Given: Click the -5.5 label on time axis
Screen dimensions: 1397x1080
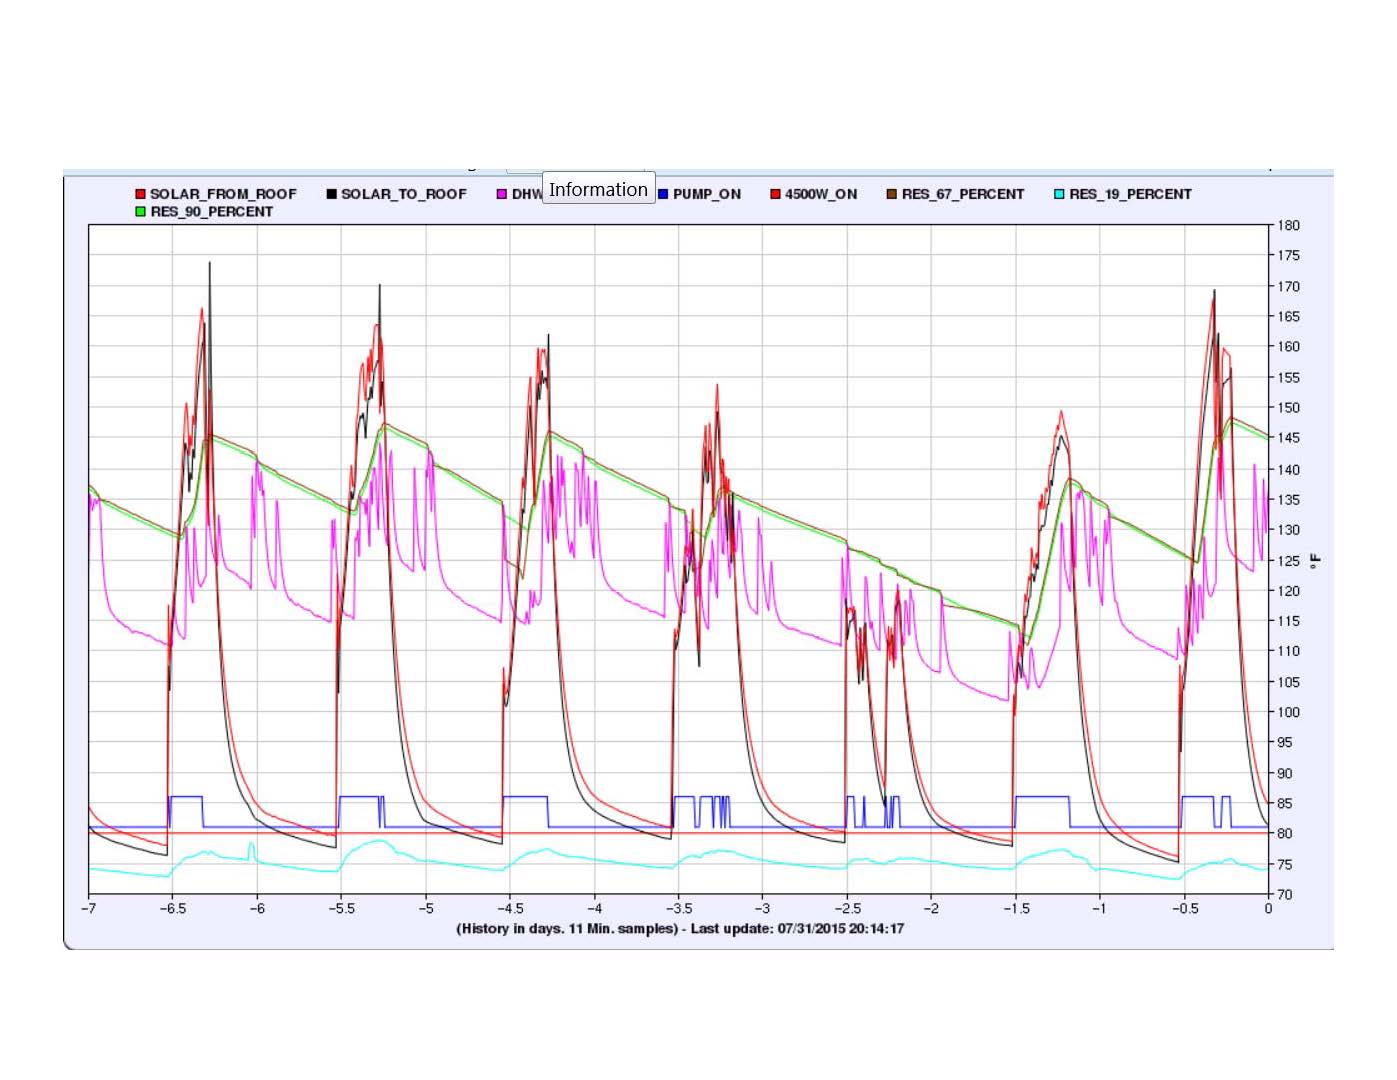Looking at the screenshot, I should pyautogui.click(x=341, y=908).
